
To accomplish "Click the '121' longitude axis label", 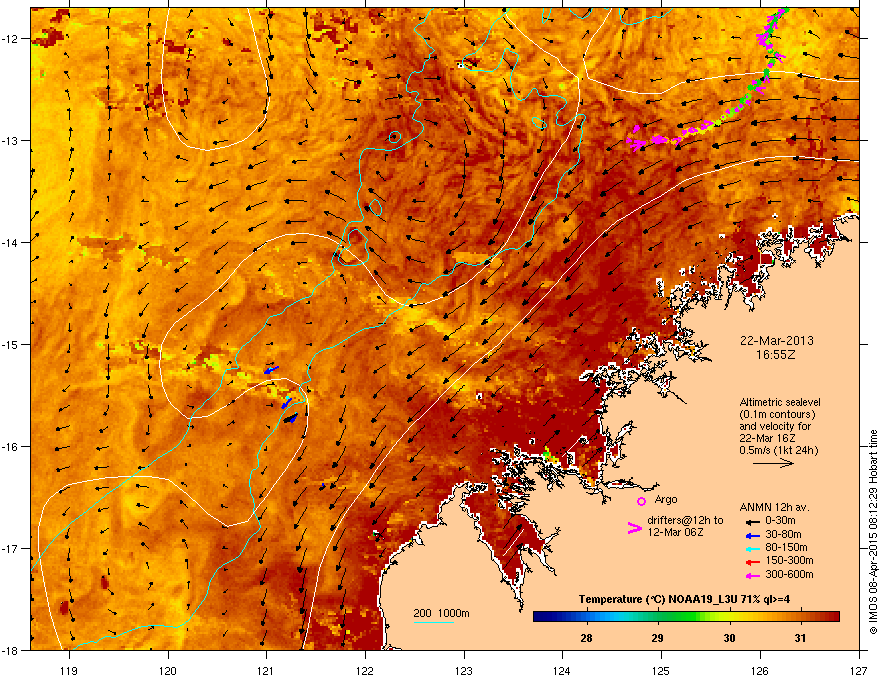I will [266, 670].
